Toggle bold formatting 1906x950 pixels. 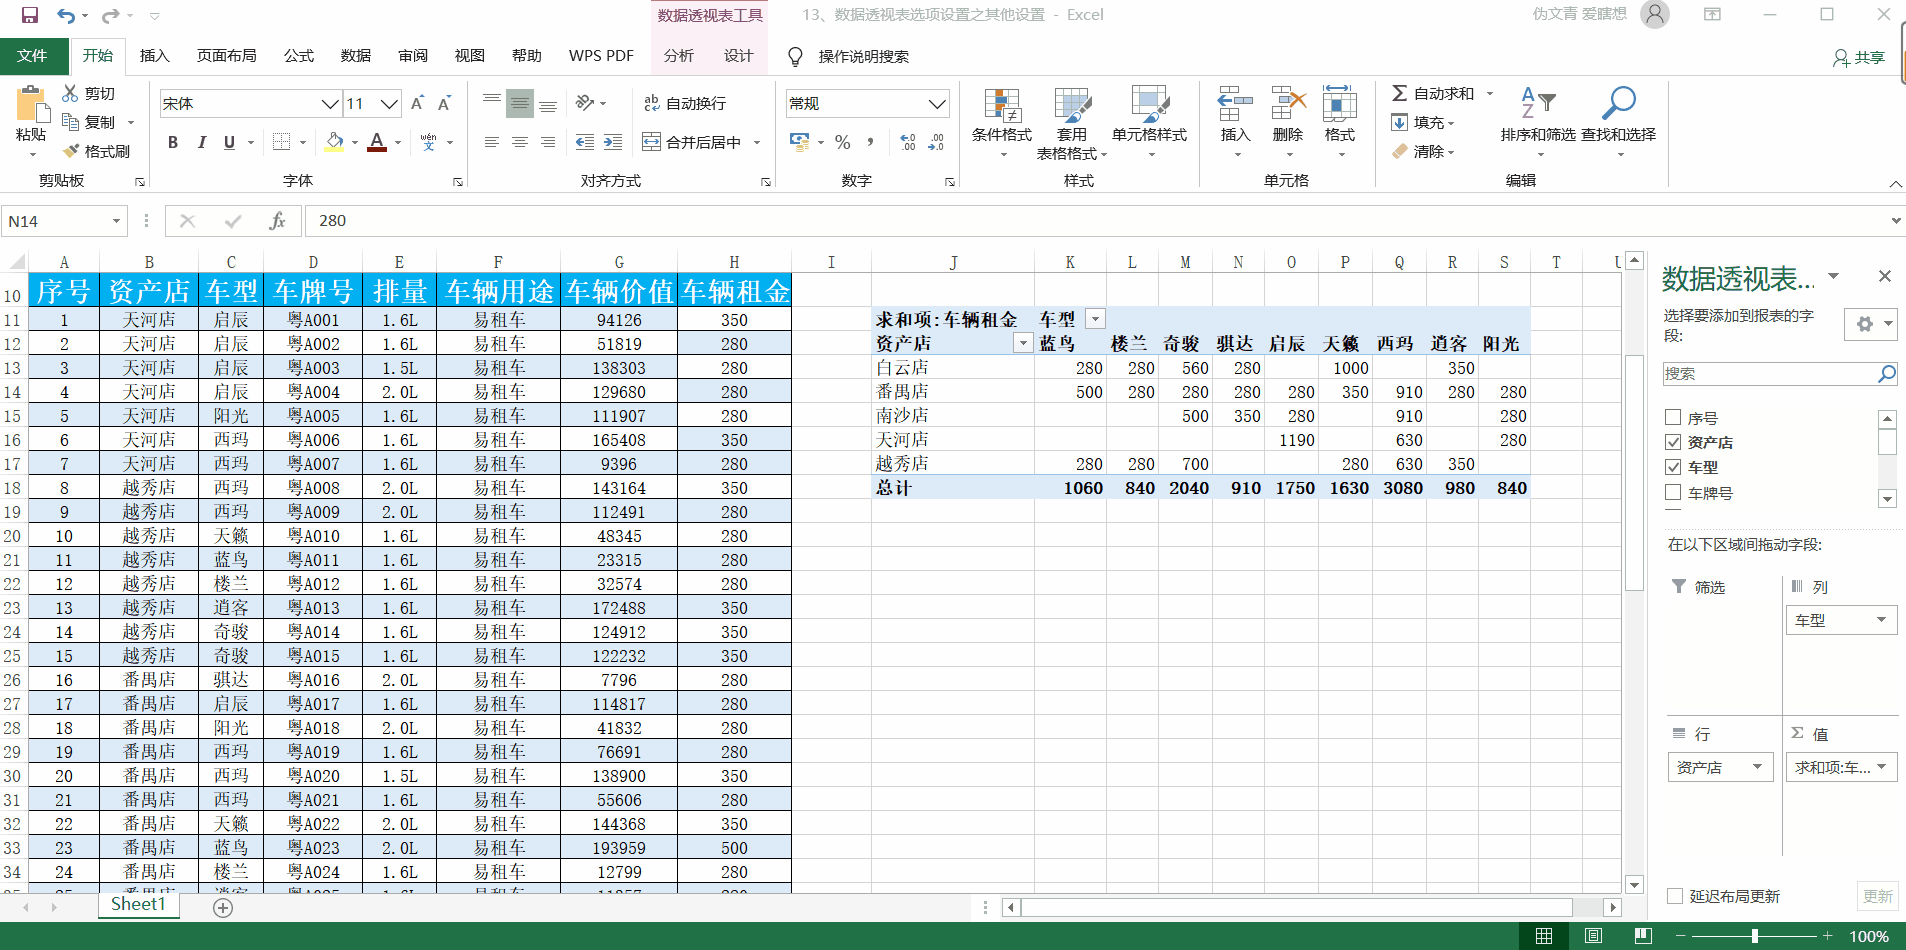[173, 143]
